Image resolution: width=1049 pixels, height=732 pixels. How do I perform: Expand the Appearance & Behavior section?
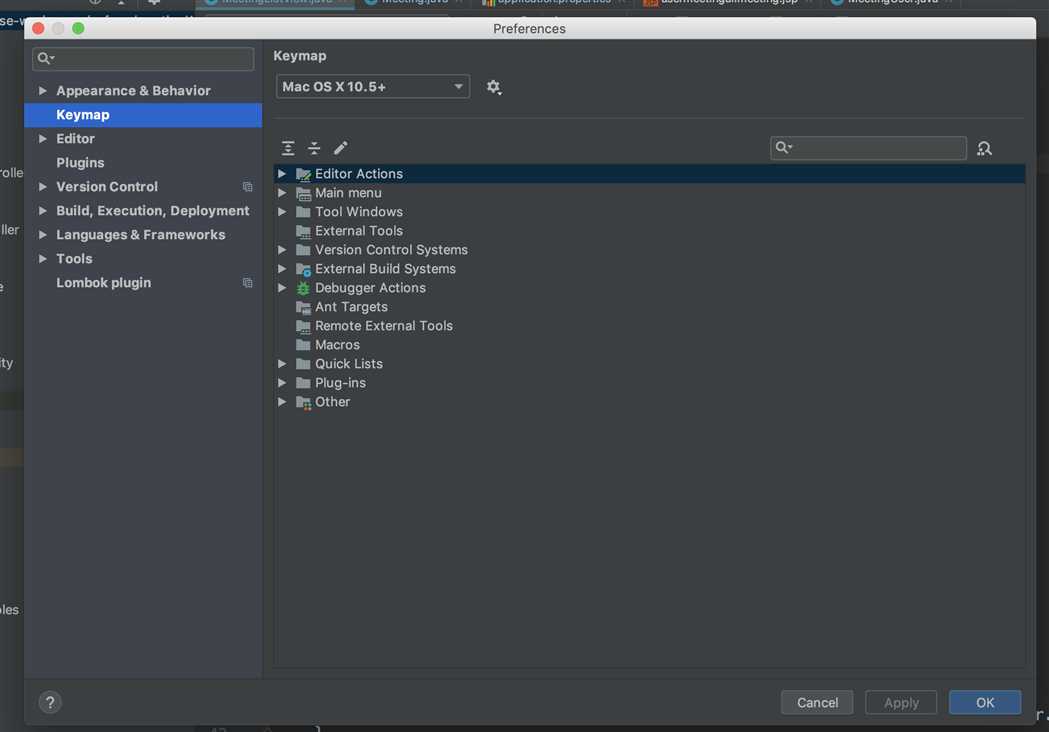42,90
